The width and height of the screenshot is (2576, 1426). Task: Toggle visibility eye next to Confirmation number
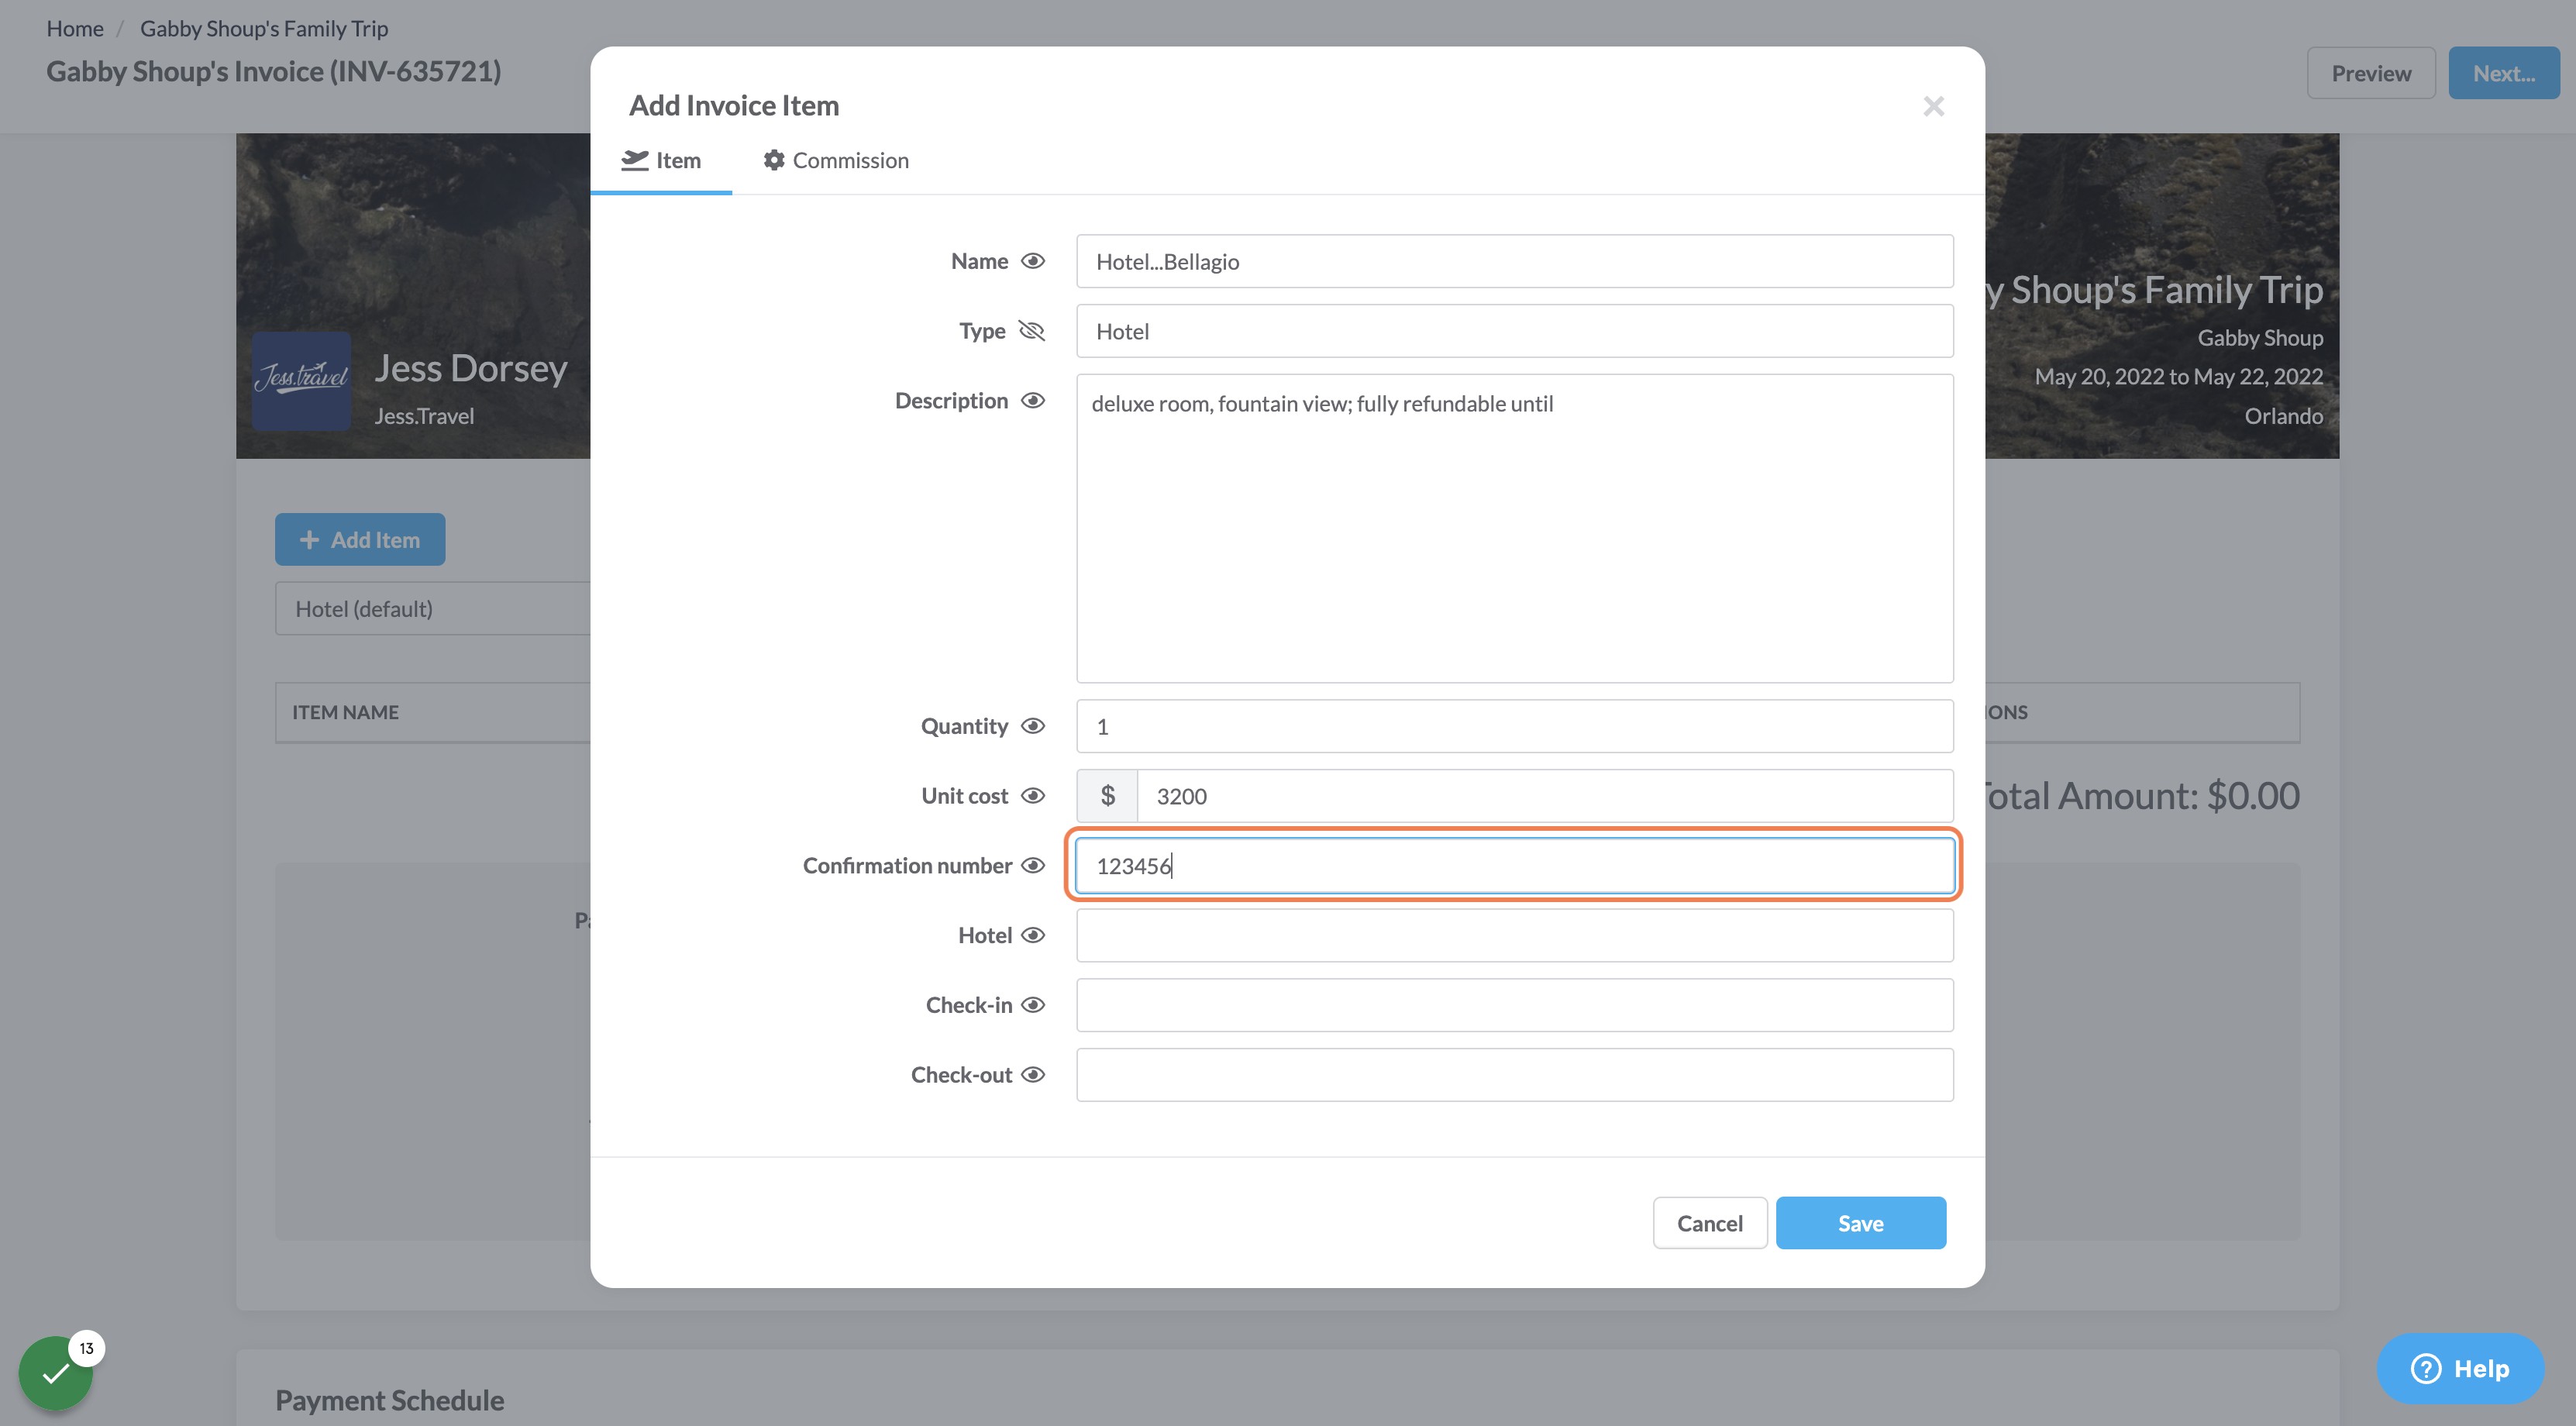pos(1032,866)
